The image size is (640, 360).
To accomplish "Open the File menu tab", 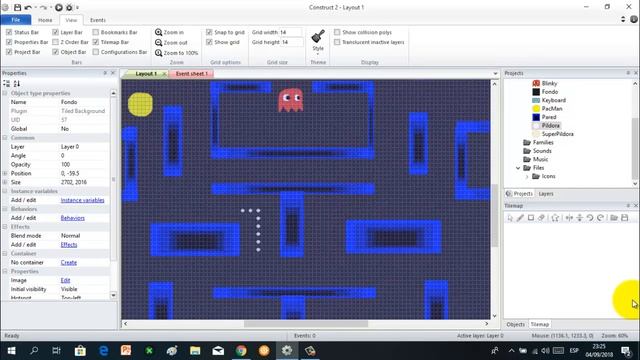I will [x=16, y=20].
